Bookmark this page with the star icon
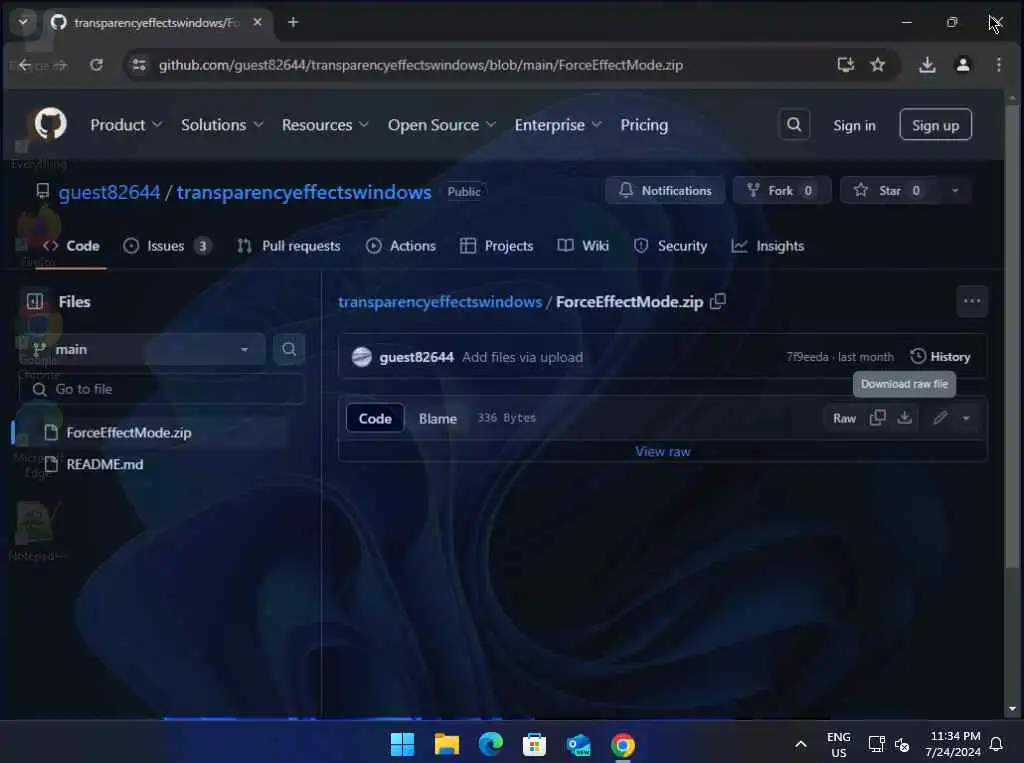Image resolution: width=1024 pixels, height=763 pixels. [x=878, y=65]
